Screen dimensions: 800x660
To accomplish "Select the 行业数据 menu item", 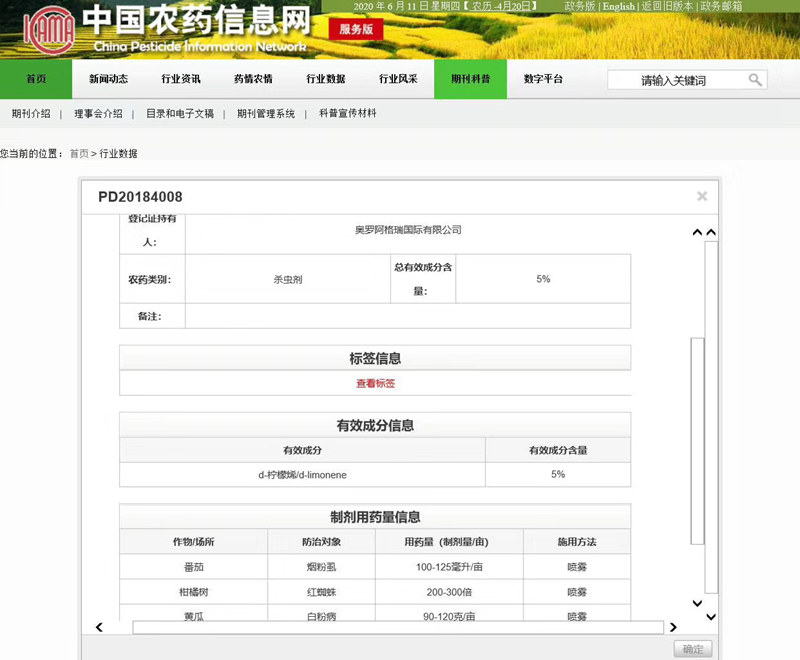I will [x=326, y=79].
